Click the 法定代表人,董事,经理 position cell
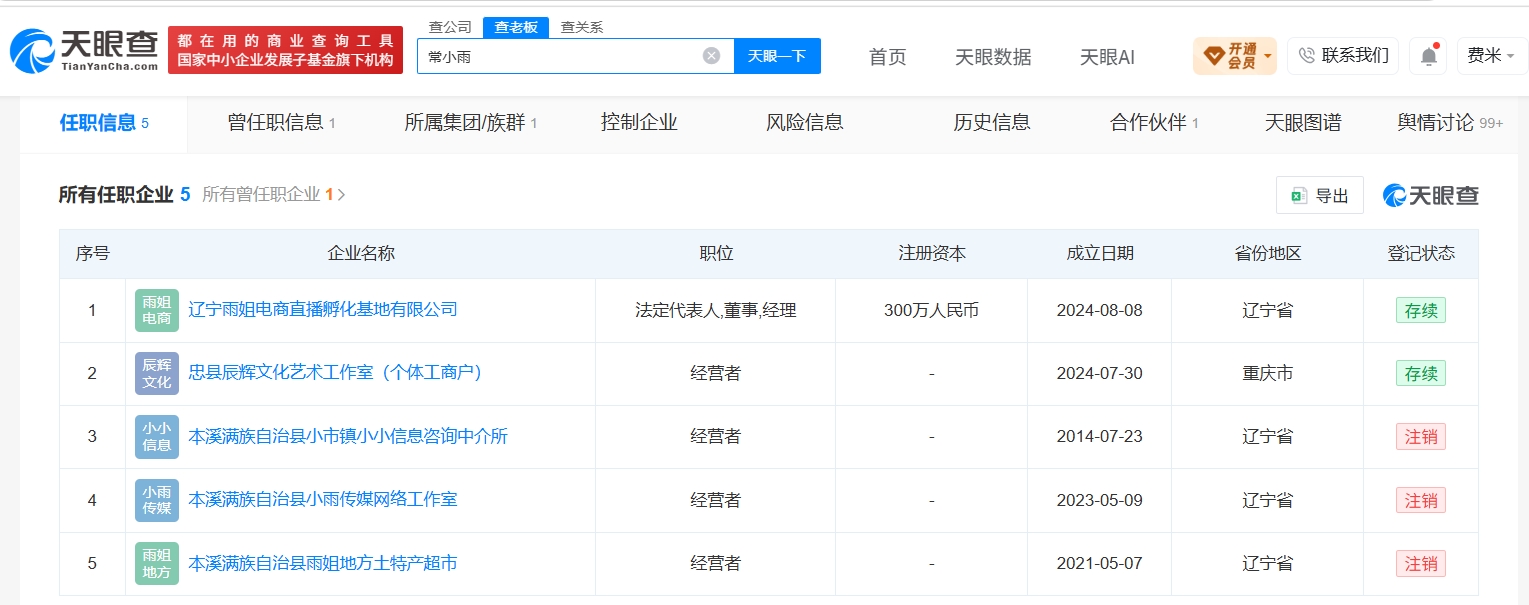1529x605 pixels. tap(716, 310)
